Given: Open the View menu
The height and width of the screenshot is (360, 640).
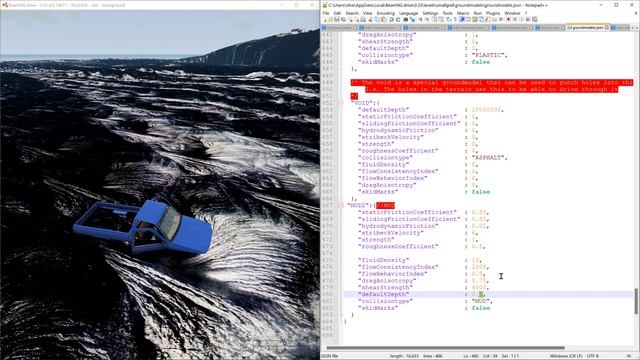Looking at the screenshot, I should [367, 13].
